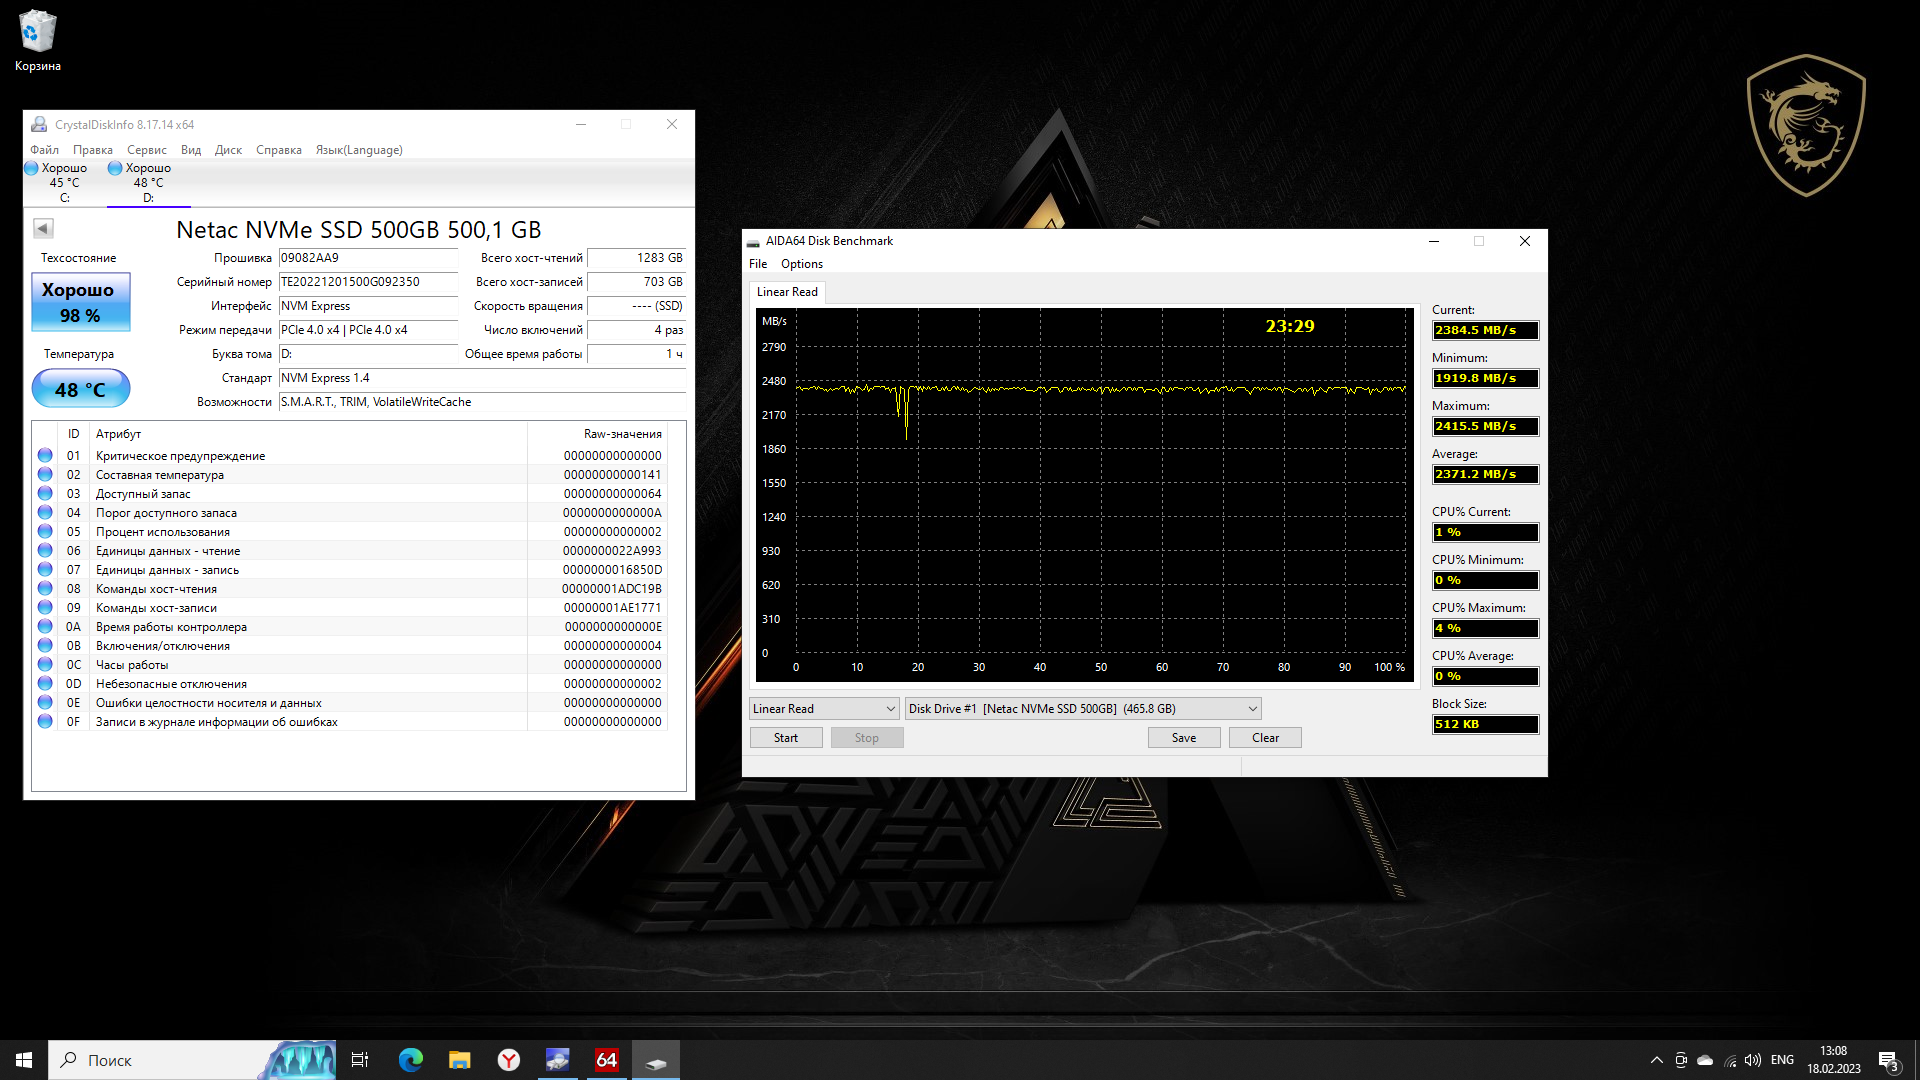The height and width of the screenshot is (1080, 1920).
Task: Click the Current value 2384.5 MB/s
Action: pos(1485,331)
